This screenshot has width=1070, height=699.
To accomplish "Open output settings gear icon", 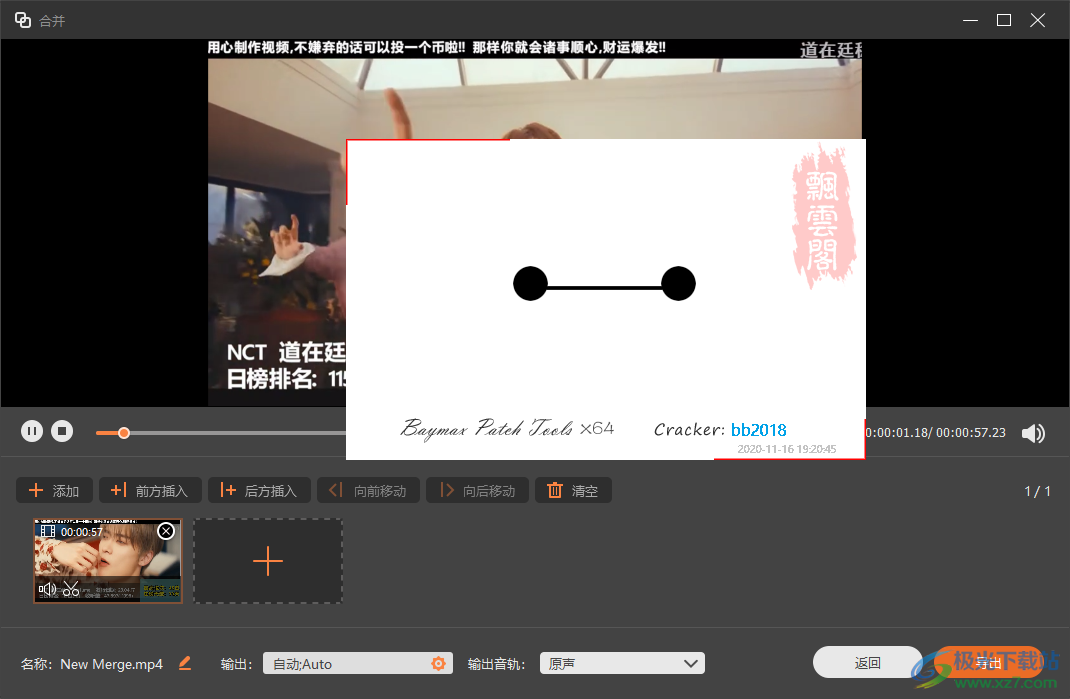I will (x=438, y=663).
